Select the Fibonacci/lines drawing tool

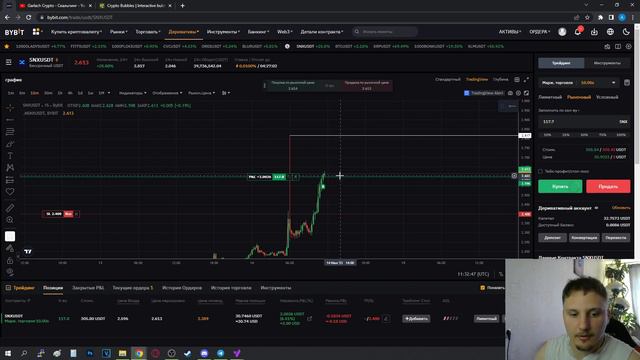pos(10,131)
